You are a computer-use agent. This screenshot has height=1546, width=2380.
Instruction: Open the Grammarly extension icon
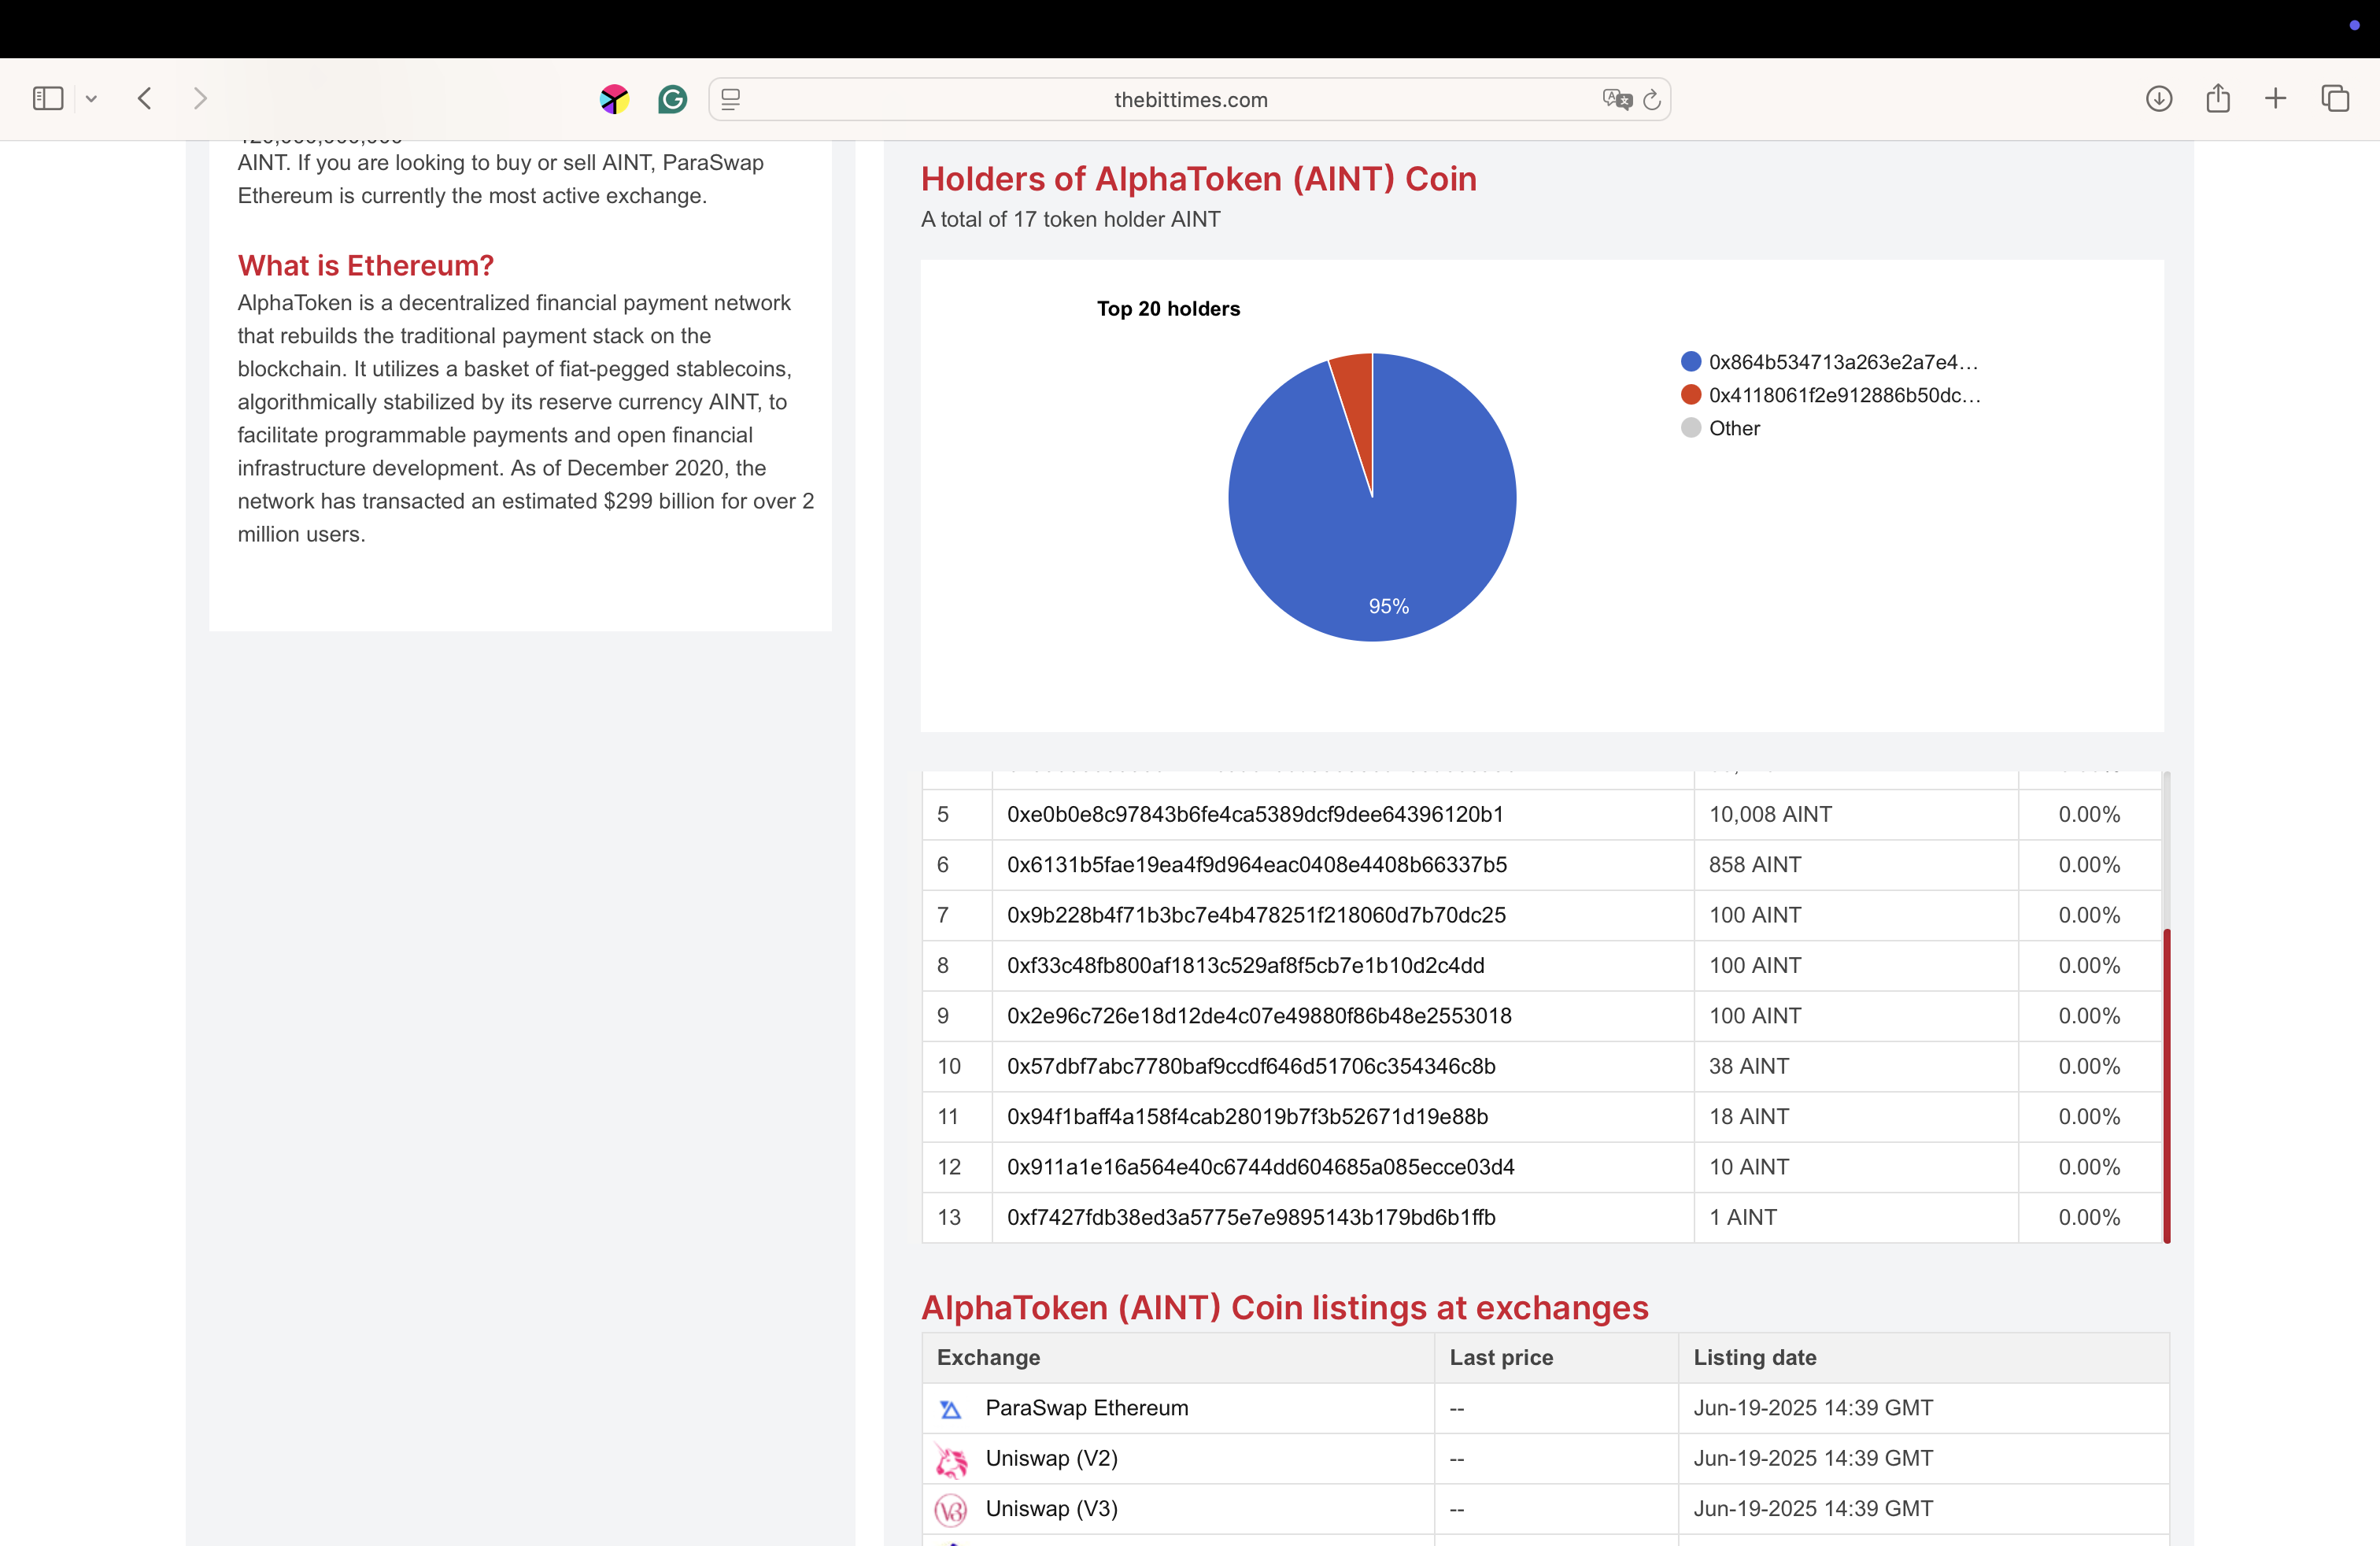[672, 99]
